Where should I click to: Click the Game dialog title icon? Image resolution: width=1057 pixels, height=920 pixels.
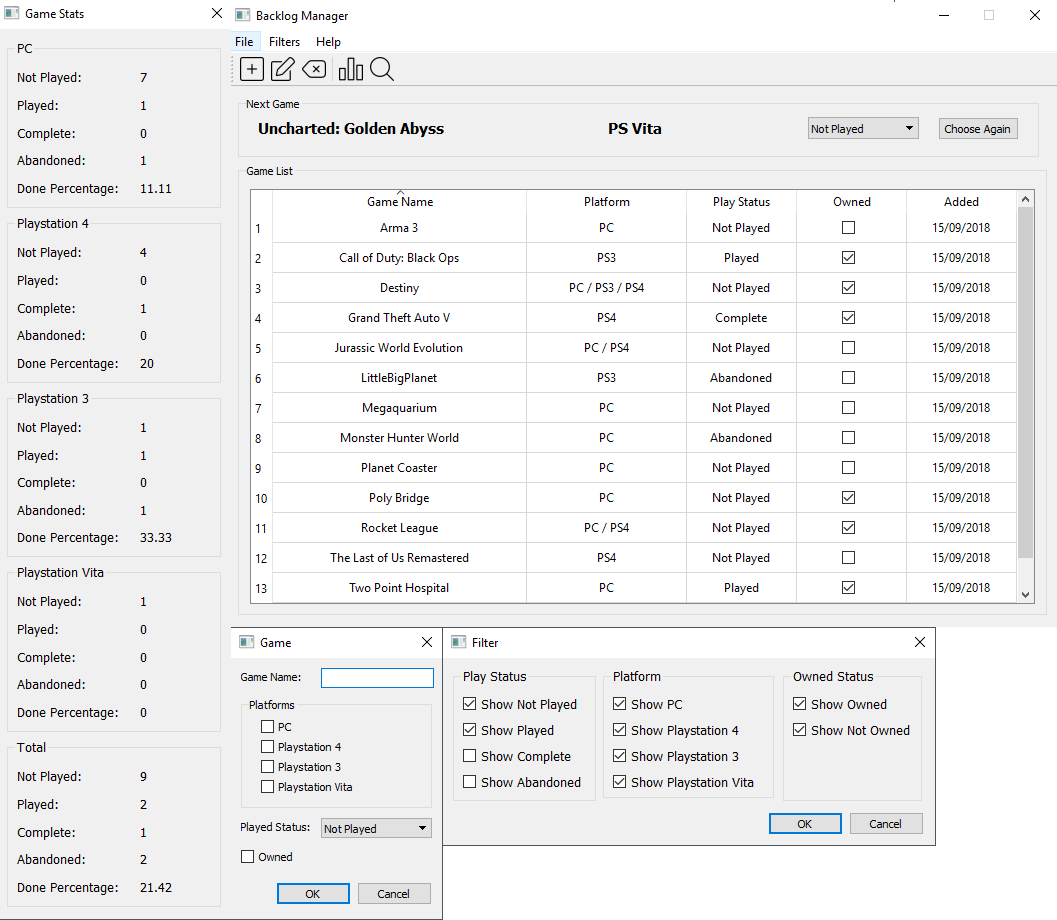pyautogui.click(x=247, y=642)
